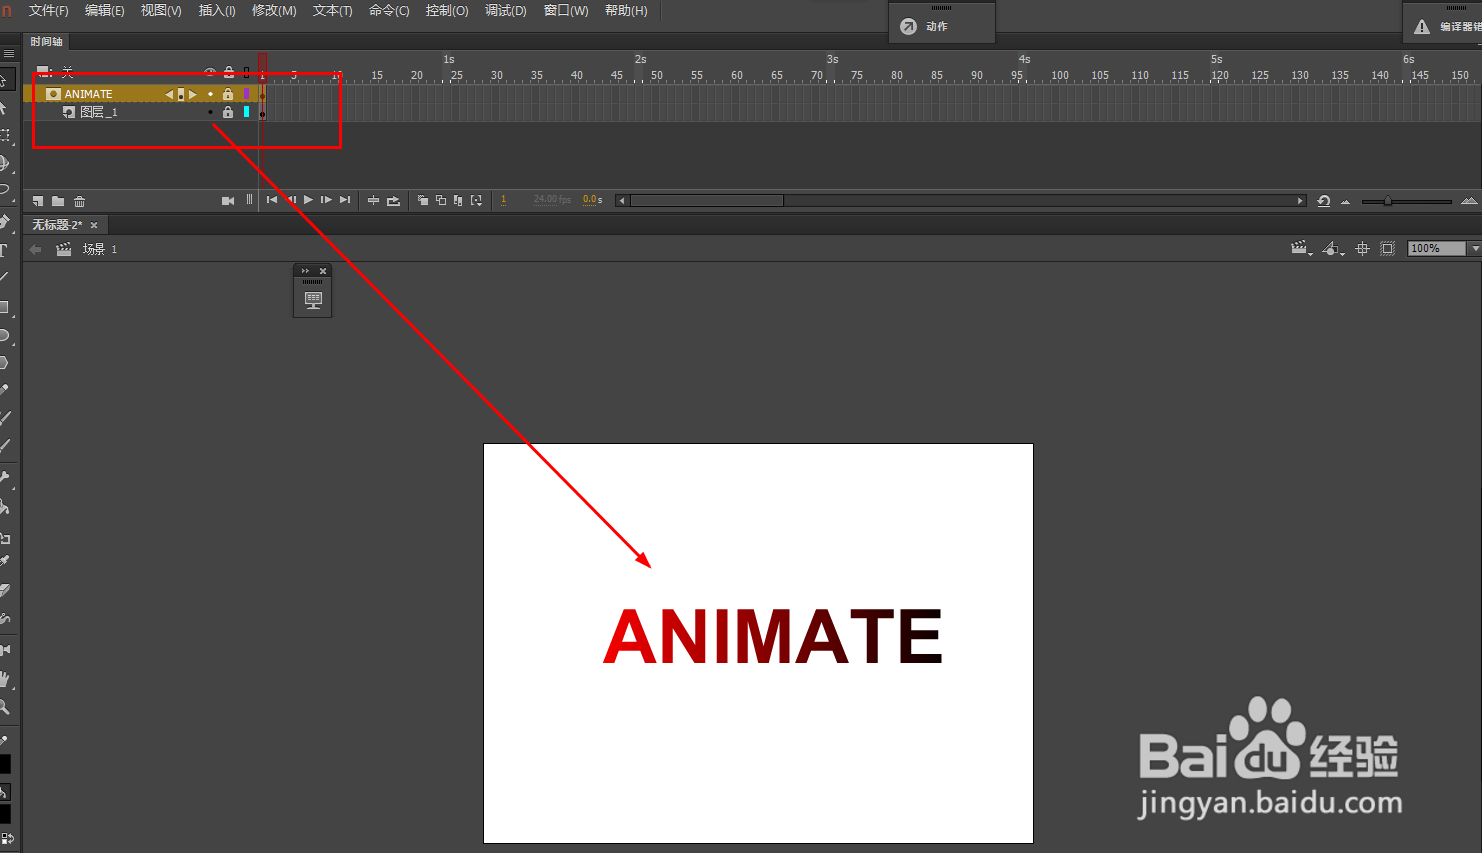Open the 命令(C) menu
The height and width of the screenshot is (853, 1482).
coord(389,11)
